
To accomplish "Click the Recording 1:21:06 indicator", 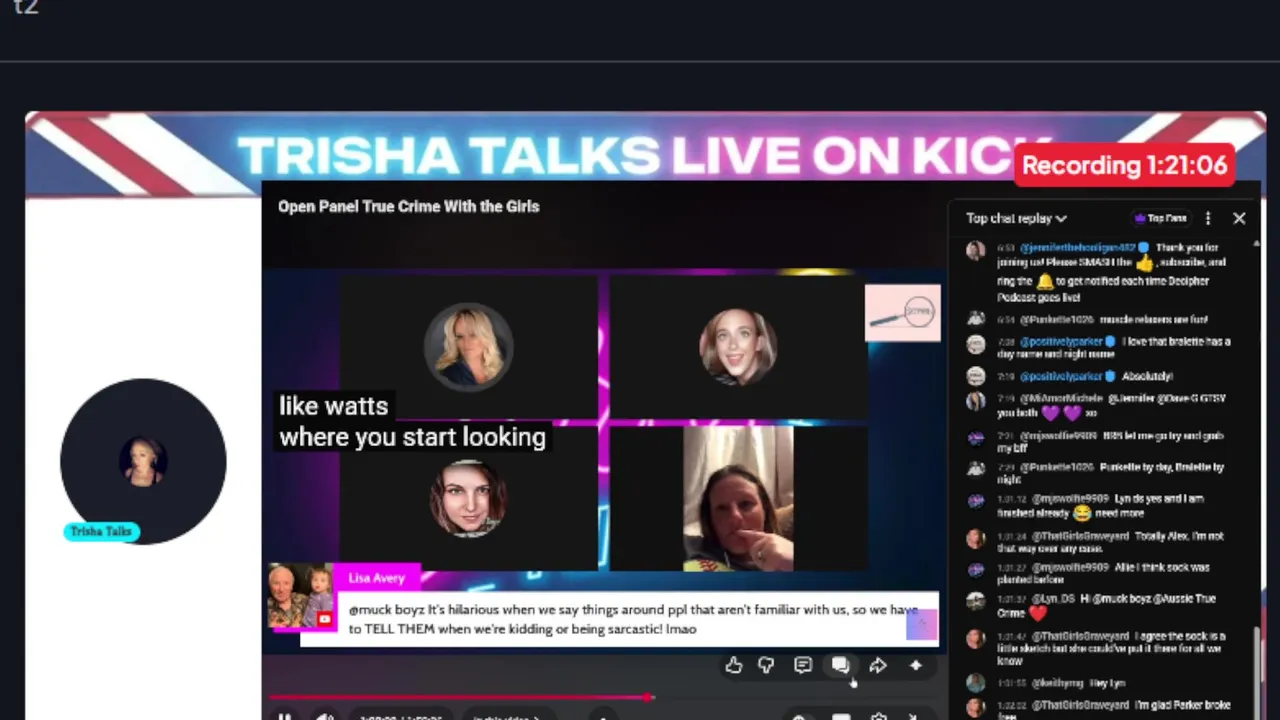I will 1125,166.
